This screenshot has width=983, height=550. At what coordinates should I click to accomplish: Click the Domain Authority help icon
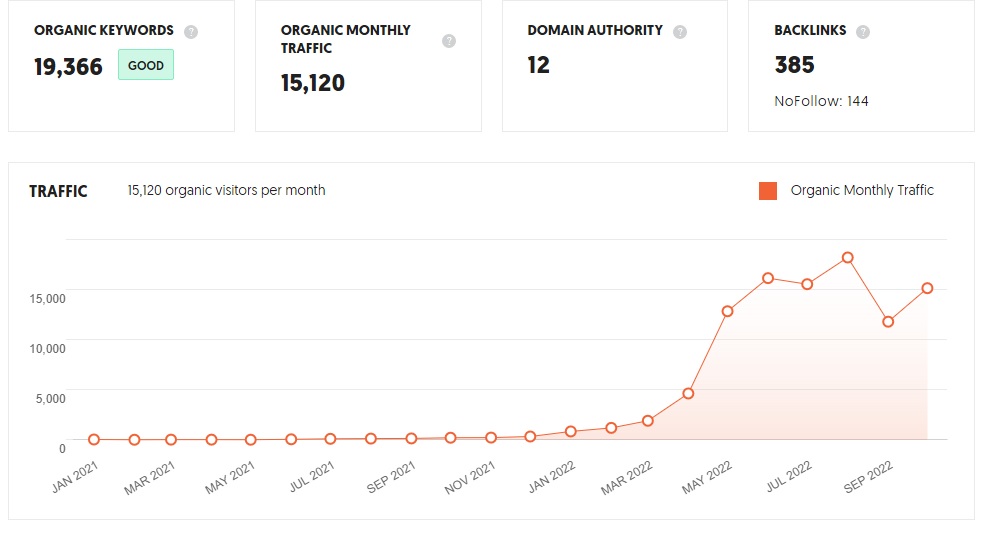(680, 31)
